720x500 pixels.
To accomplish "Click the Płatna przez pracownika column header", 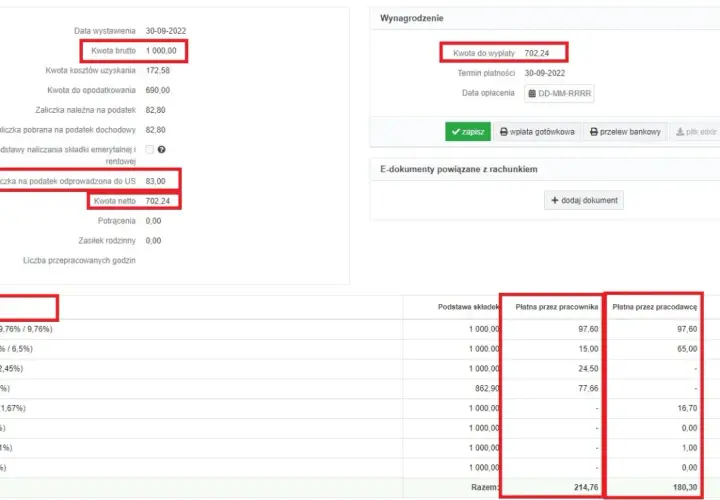I will (x=557, y=307).
